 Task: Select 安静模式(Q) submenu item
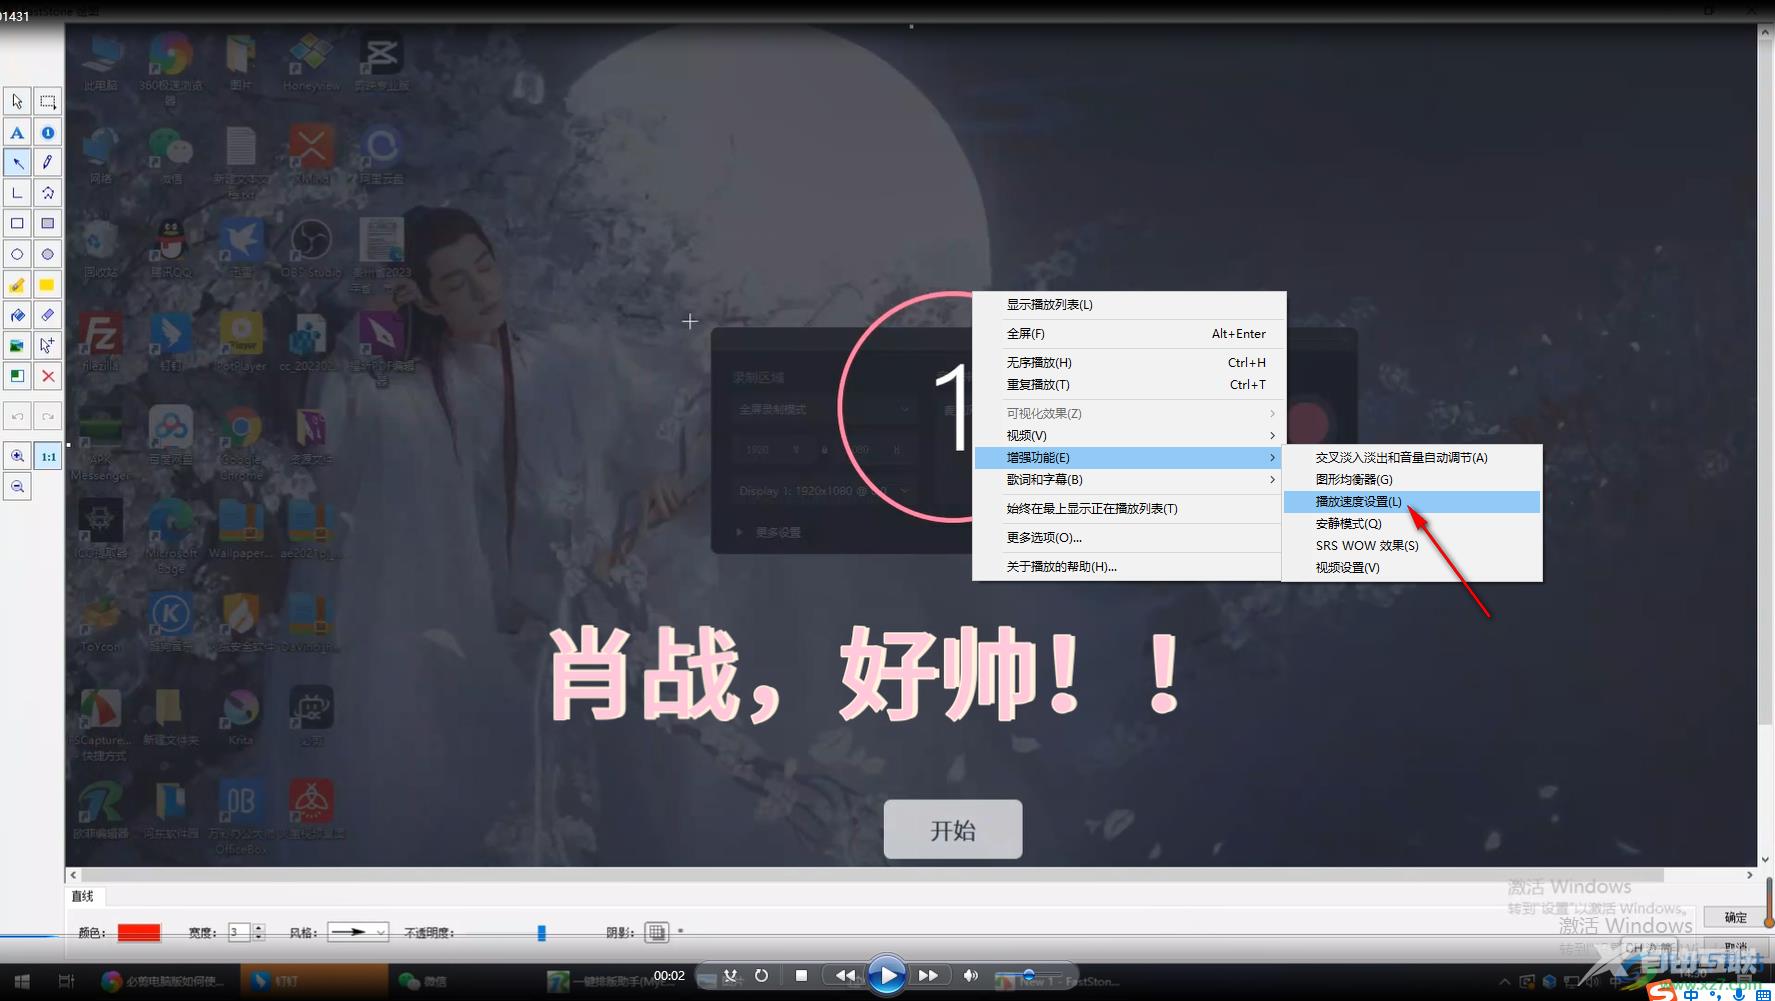[x=1412, y=524]
